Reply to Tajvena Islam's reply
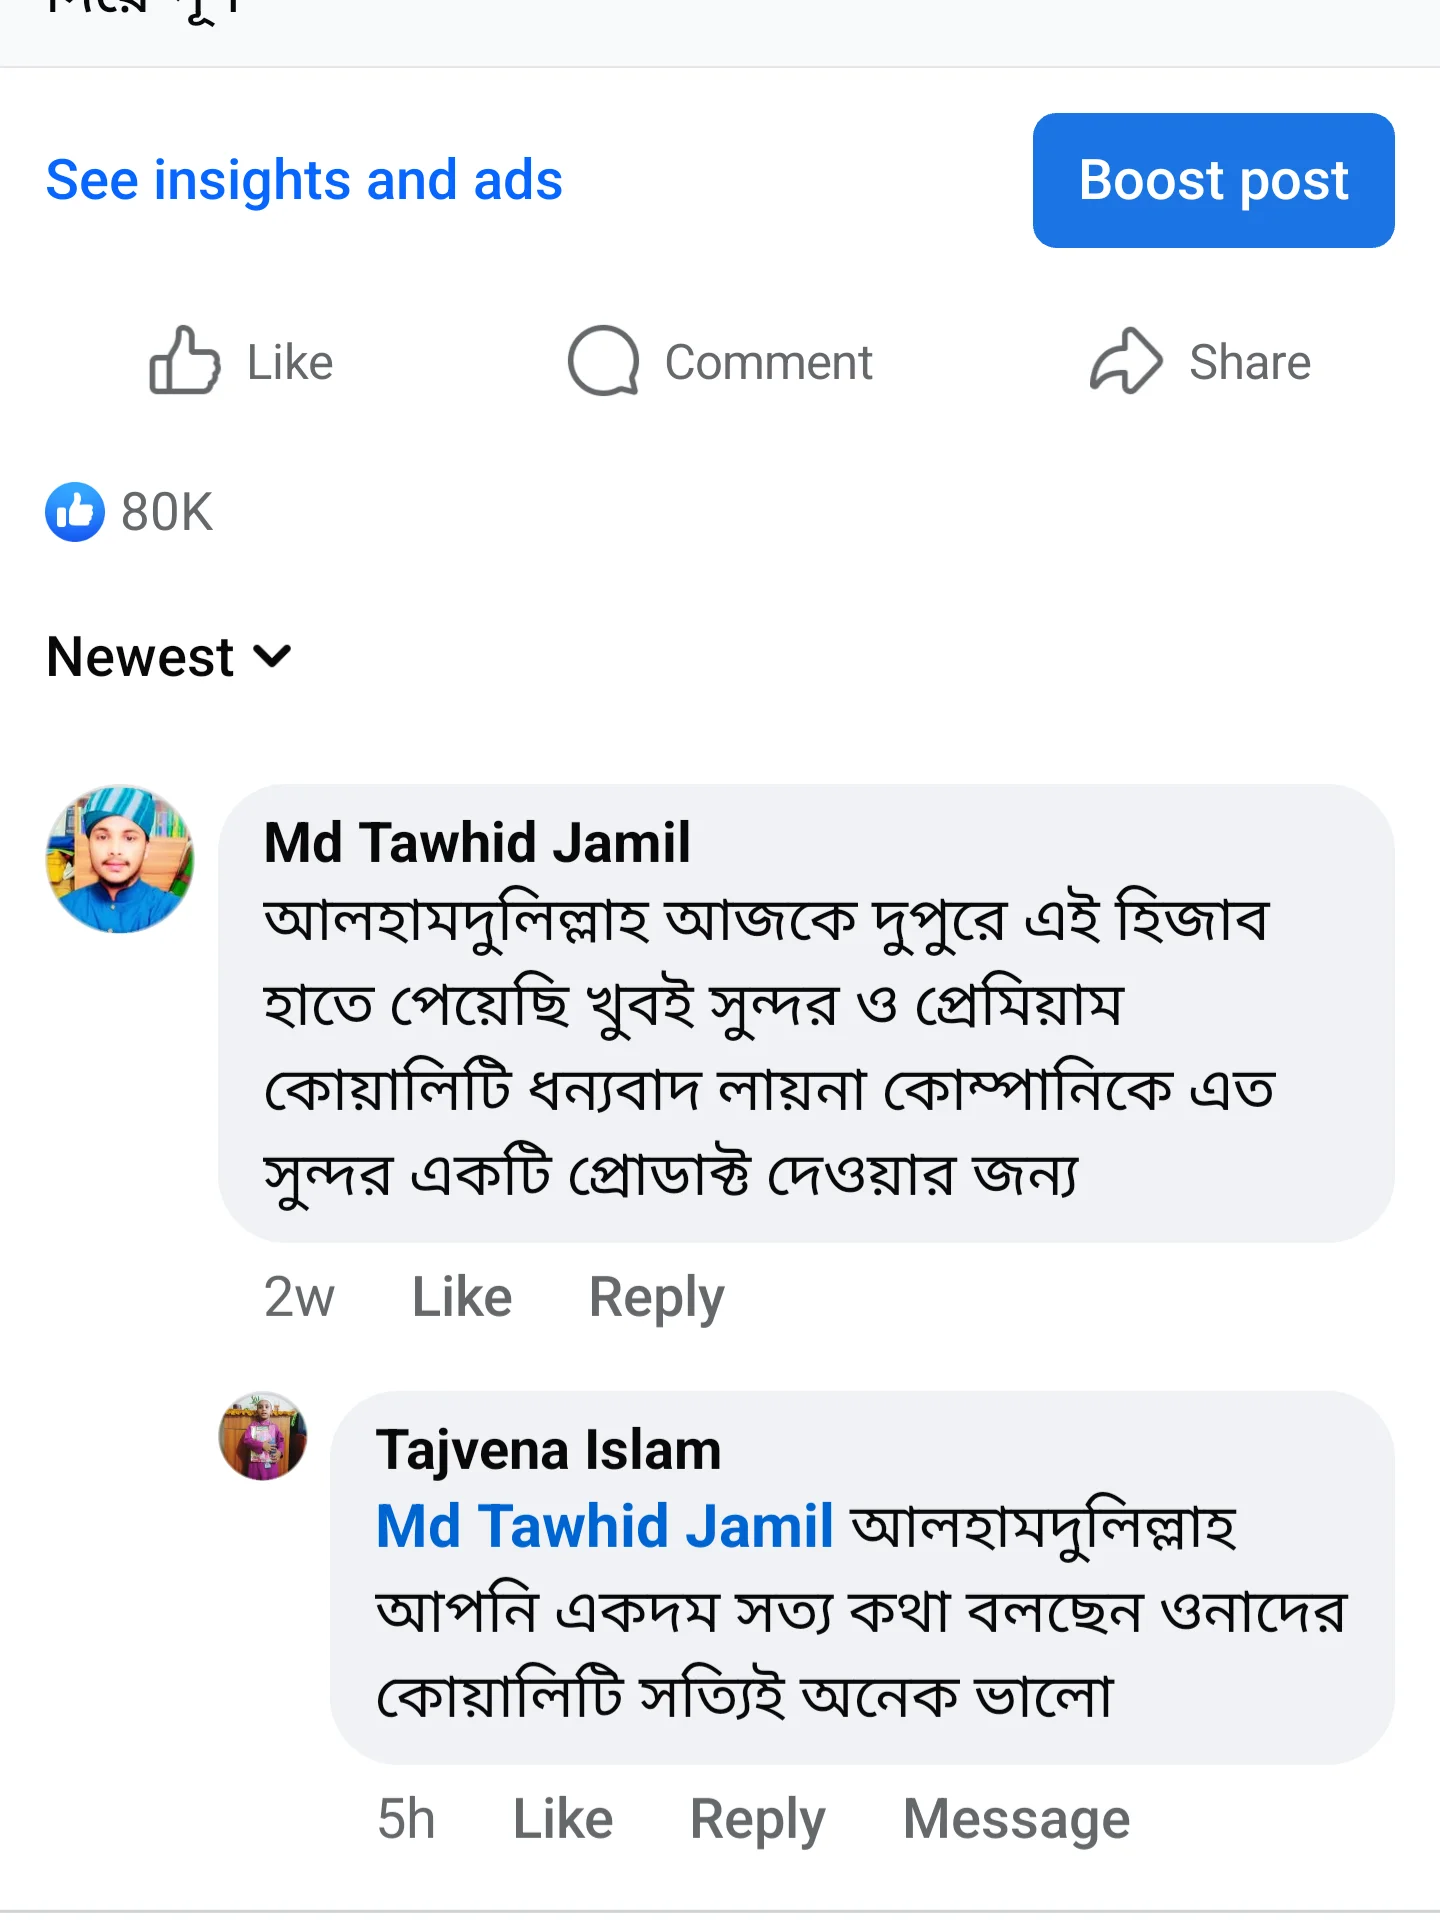Screen dimensions: 1440x1921 coord(757,1818)
